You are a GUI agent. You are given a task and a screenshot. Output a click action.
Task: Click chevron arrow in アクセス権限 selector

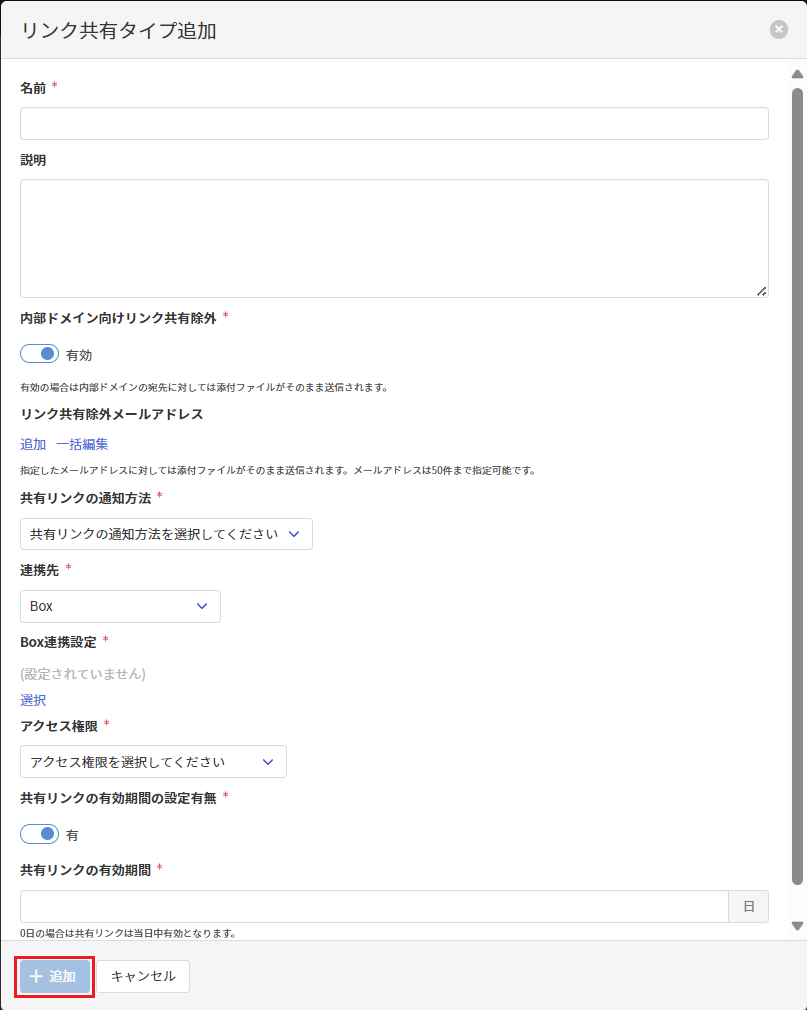pyautogui.click(x=268, y=762)
